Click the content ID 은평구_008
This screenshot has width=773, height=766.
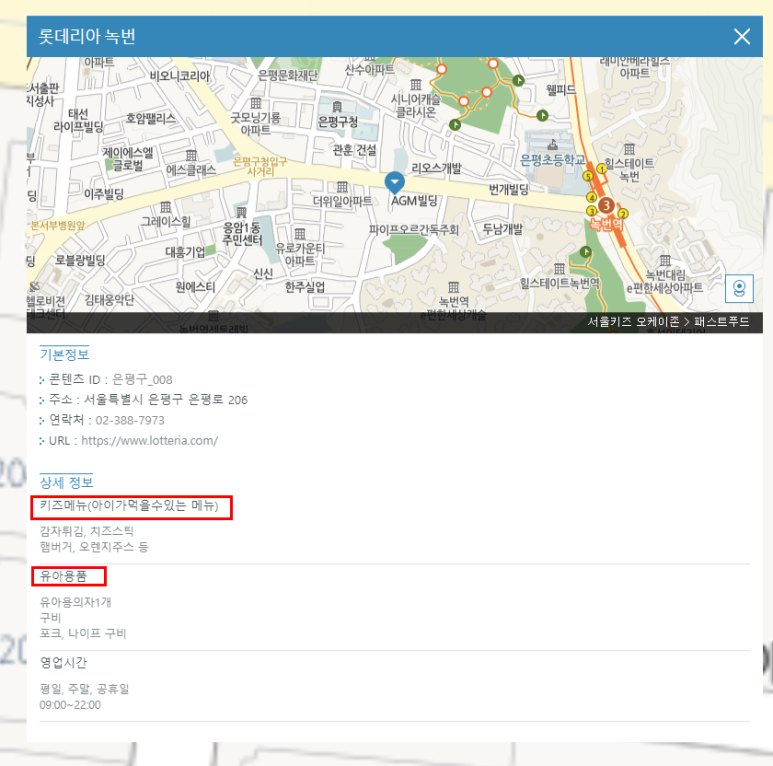[x=142, y=380]
